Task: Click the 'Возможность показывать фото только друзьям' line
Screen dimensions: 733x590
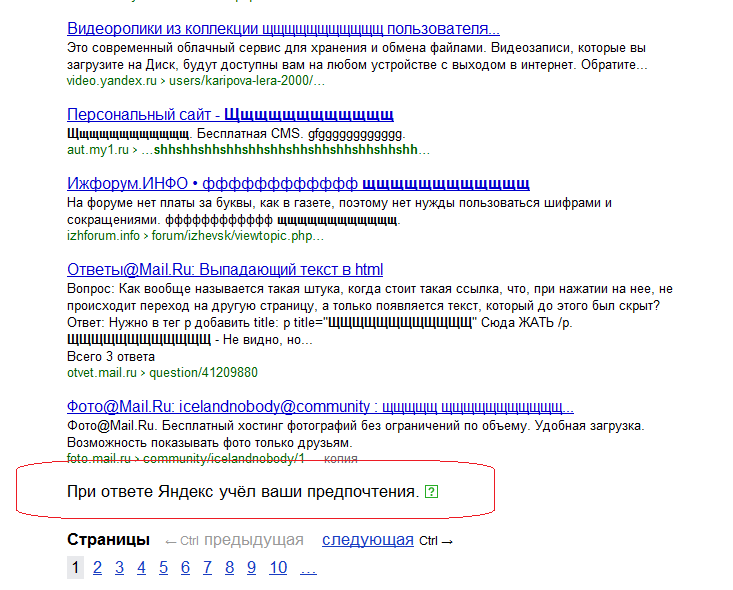Action: [x=210, y=442]
